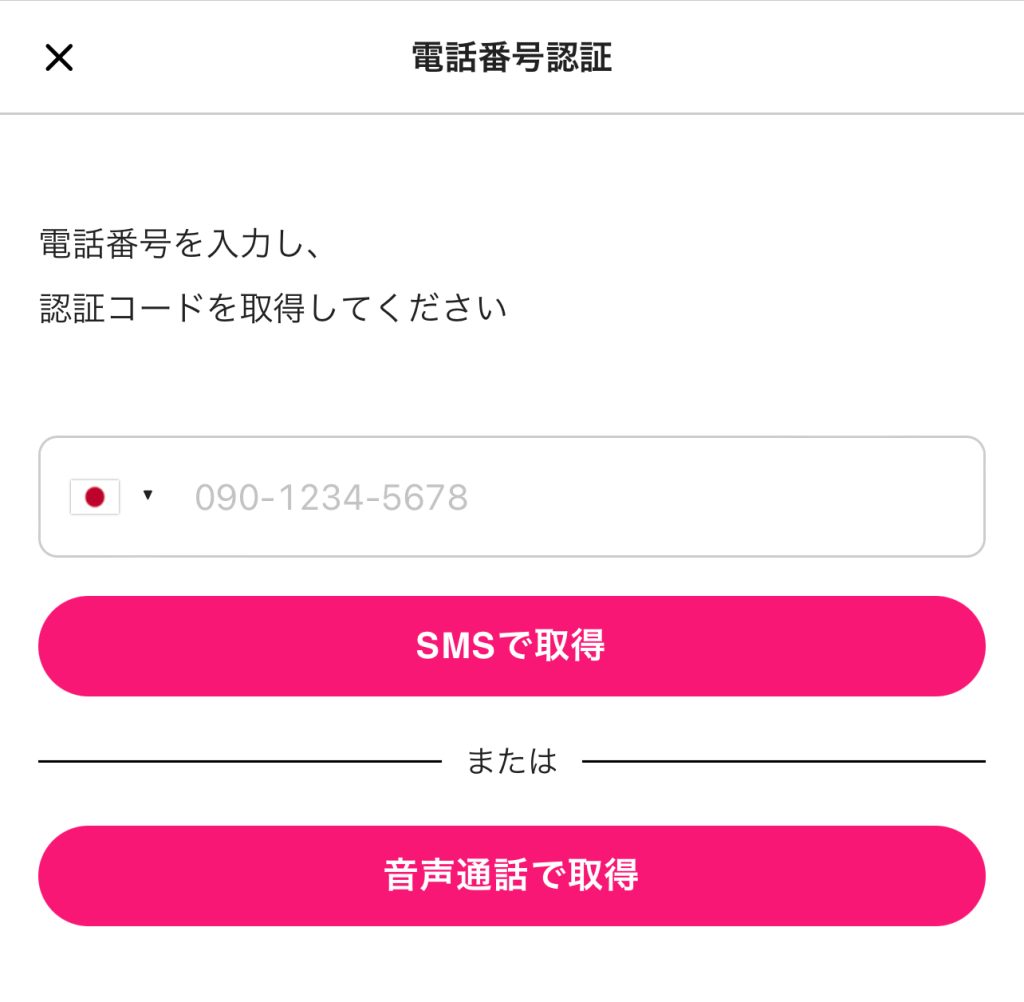Tap the Japan flag icon
Screen dimensions: 1024x1002
pyautogui.click(x=95, y=496)
